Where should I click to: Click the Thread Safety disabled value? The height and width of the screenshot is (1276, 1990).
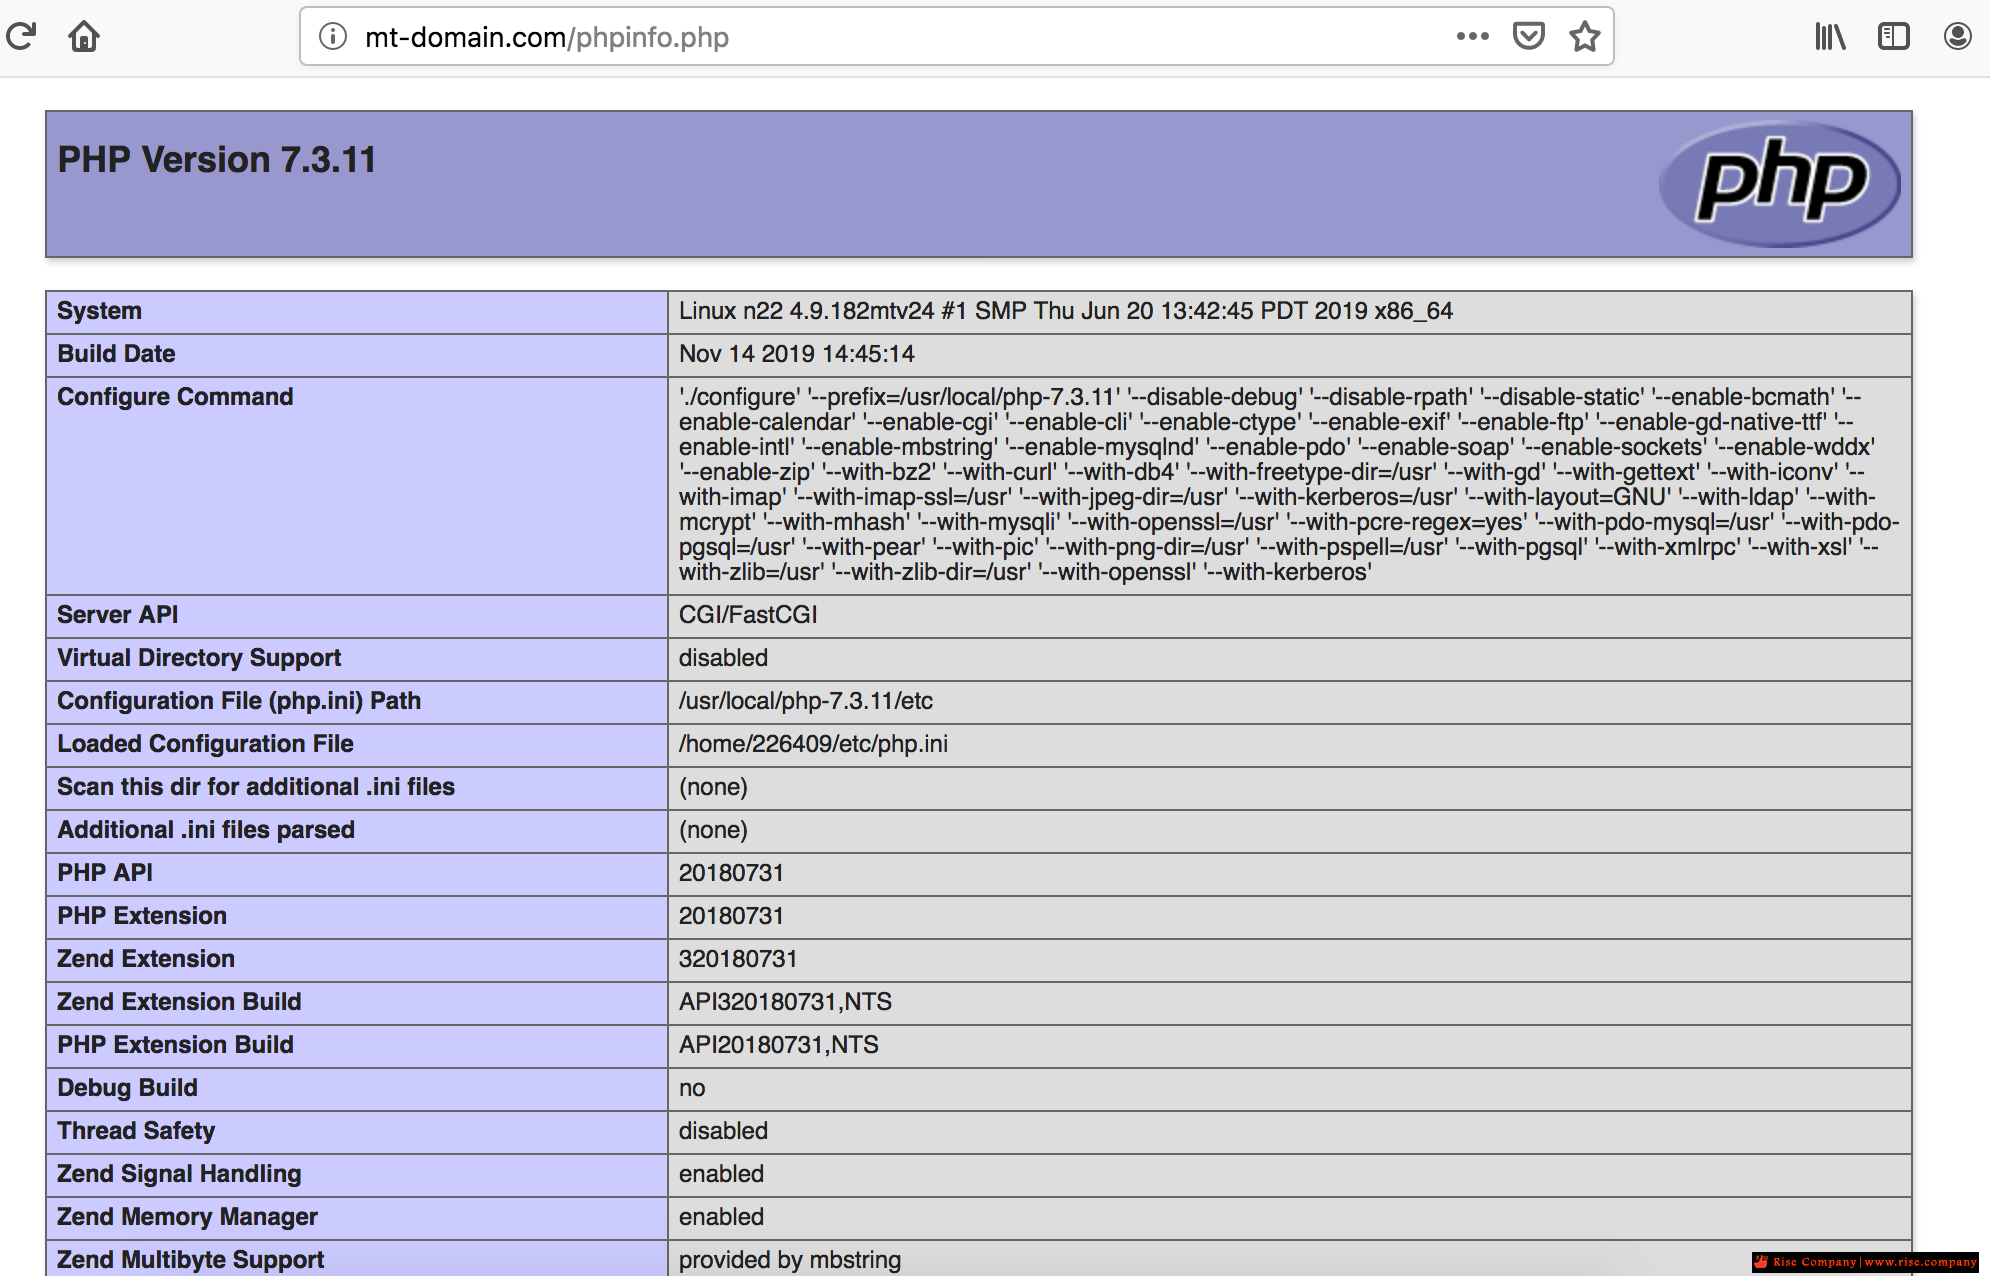723,1131
